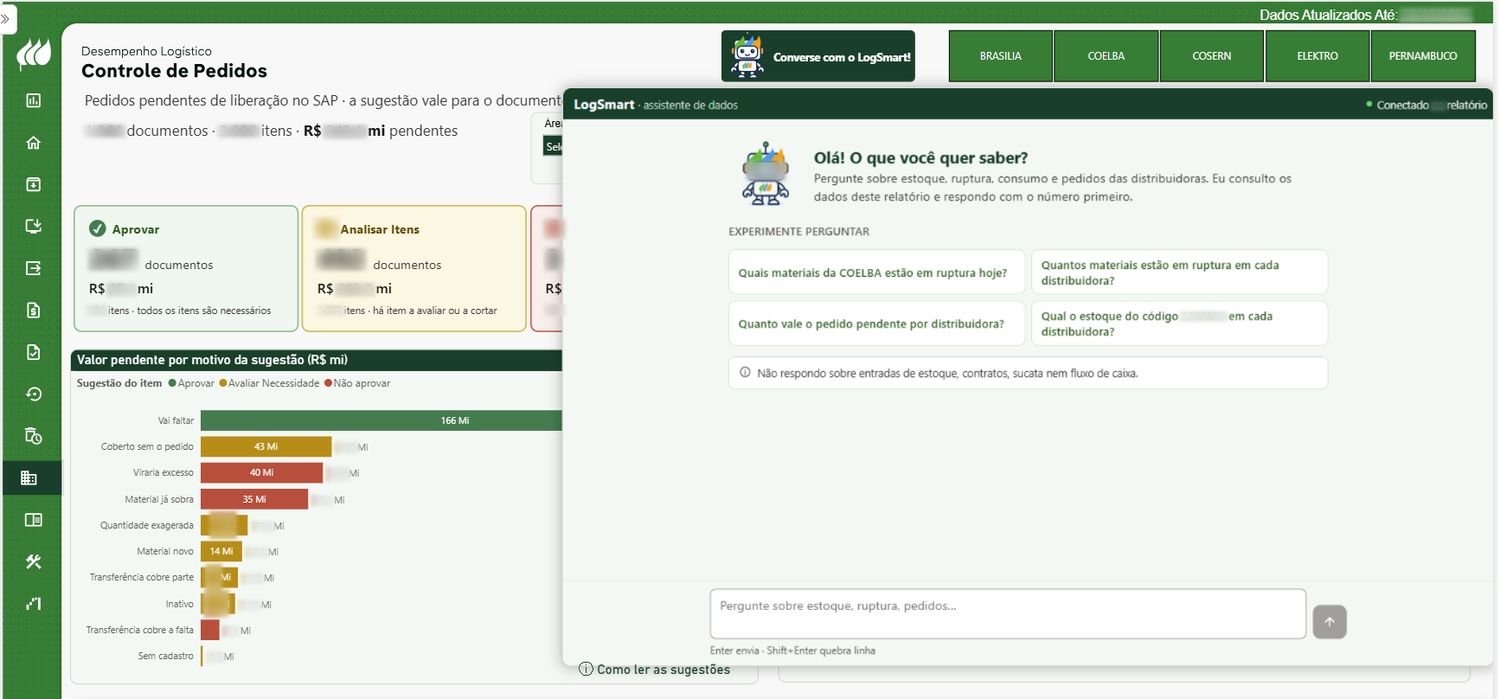This screenshot has width=1500, height=699.
Task: Click the robot avatar in the chat greeting
Action: pyautogui.click(x=766, y=173)
